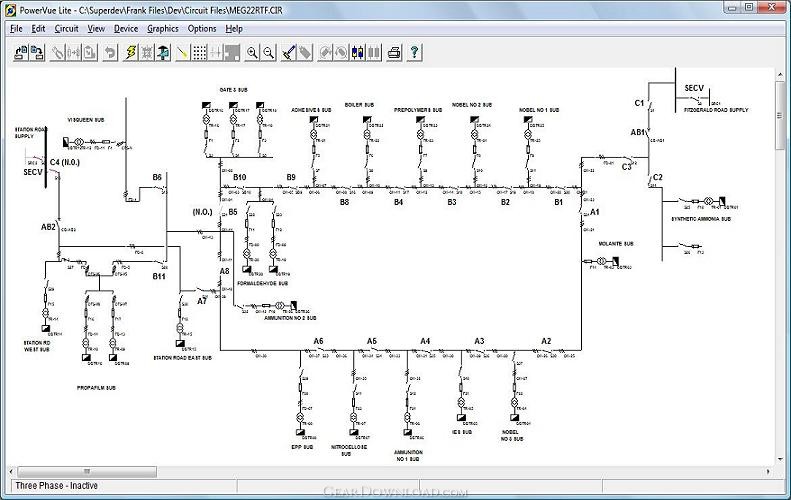Viewport: 791px width, 500px height.
Task: Open the Device menu
Action: click(126, 29)
